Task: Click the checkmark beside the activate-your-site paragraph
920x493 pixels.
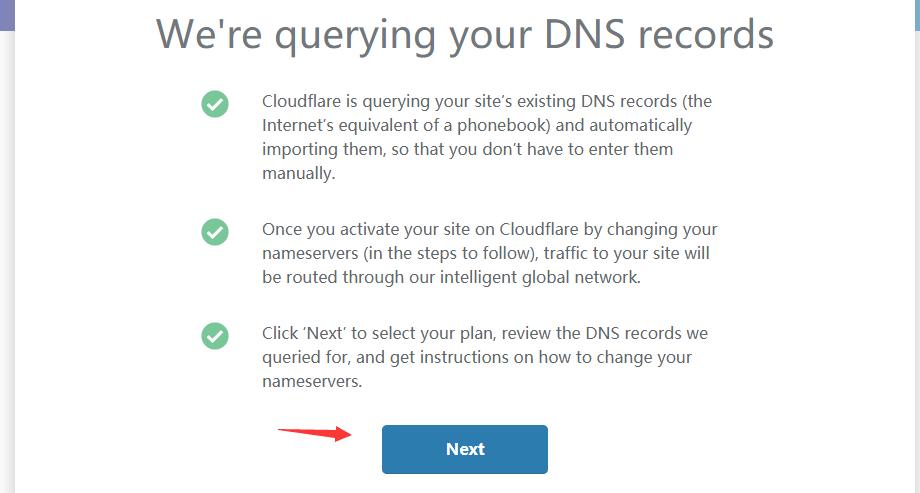Action: tap(215, 231)
